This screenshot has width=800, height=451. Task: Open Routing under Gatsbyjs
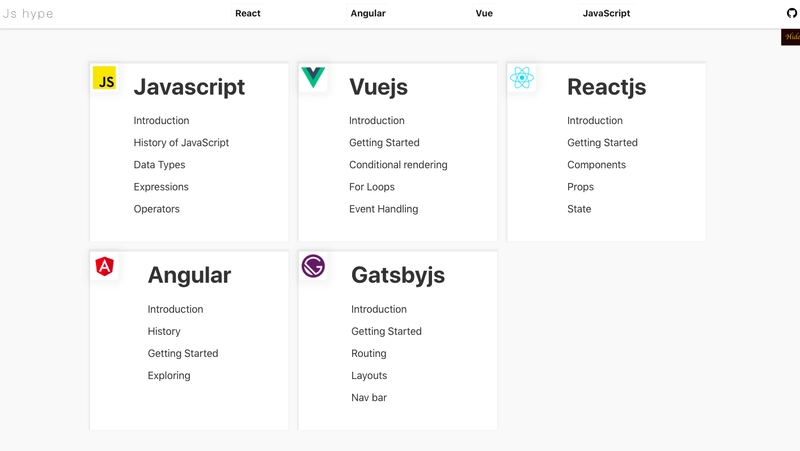coord(368,354)
